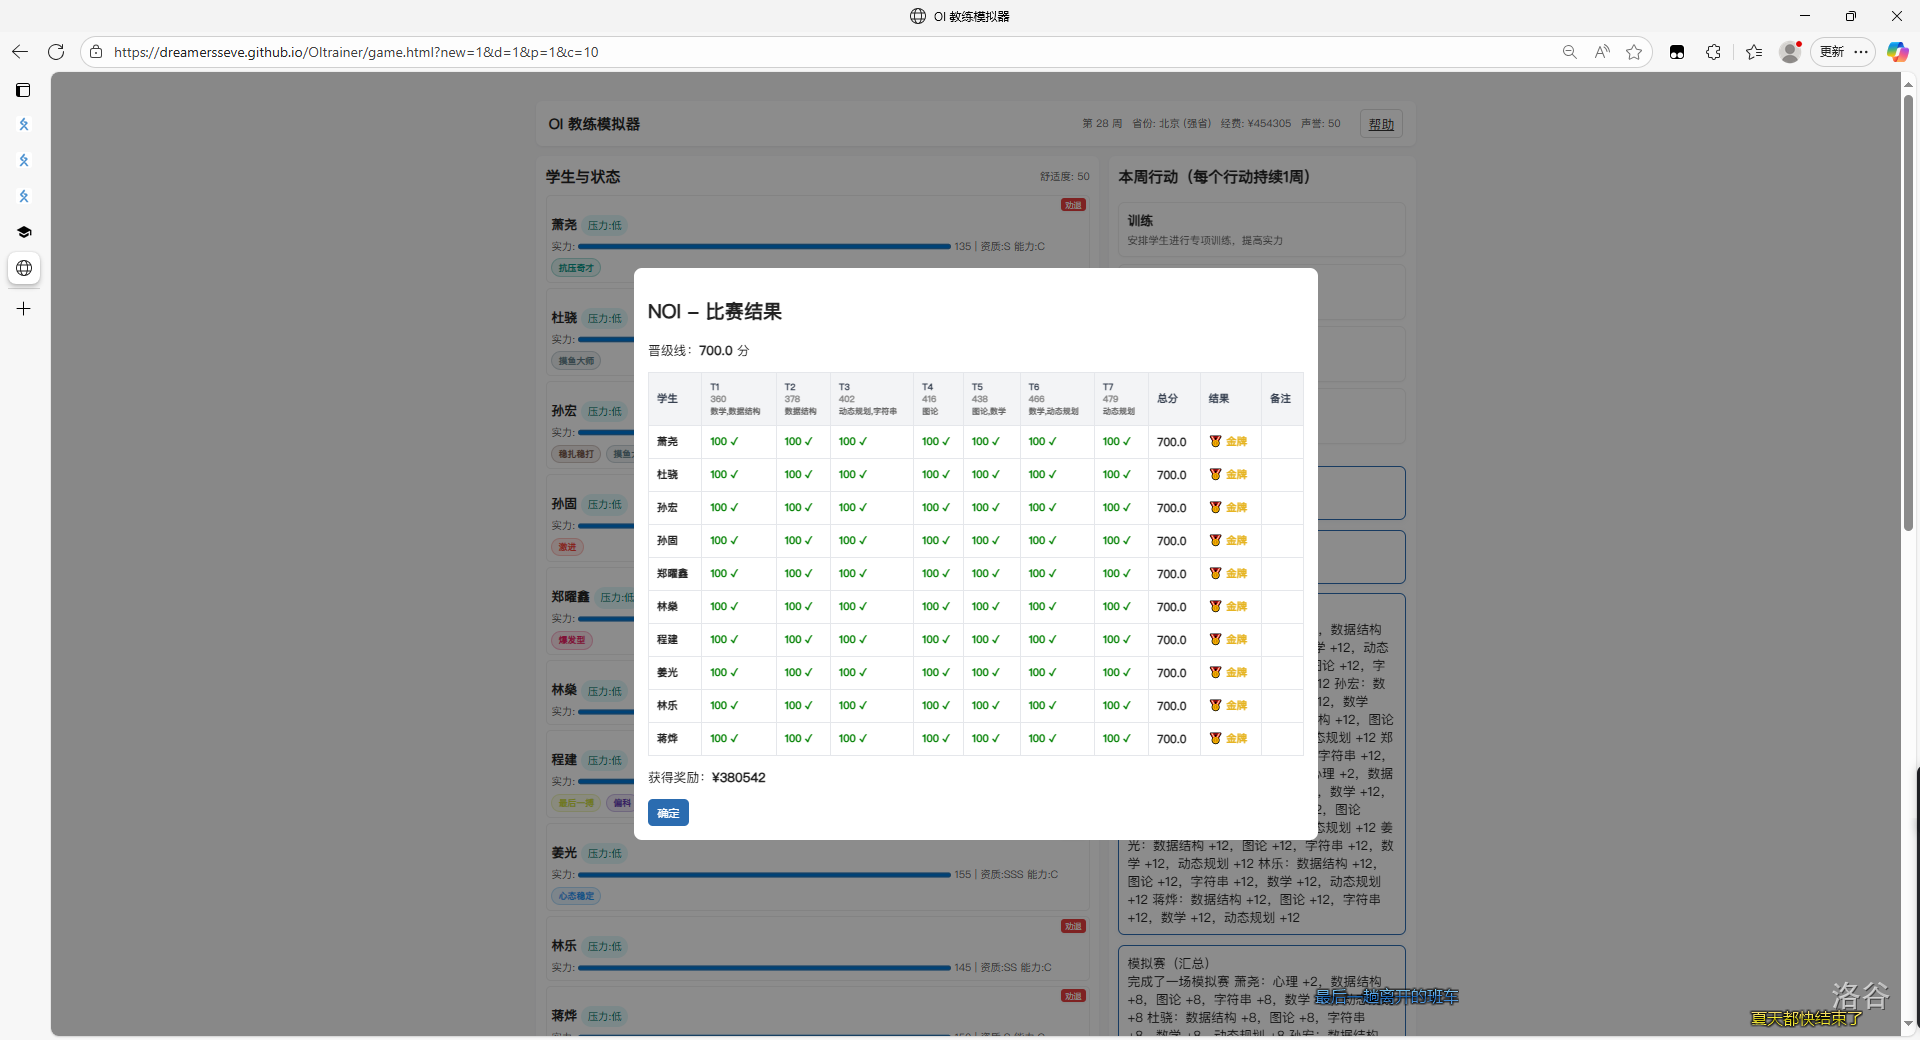Add this page to favorites star
Image resolution: width=1920 pixels, height=1040 pixels.
click(x=1634, y=52)
